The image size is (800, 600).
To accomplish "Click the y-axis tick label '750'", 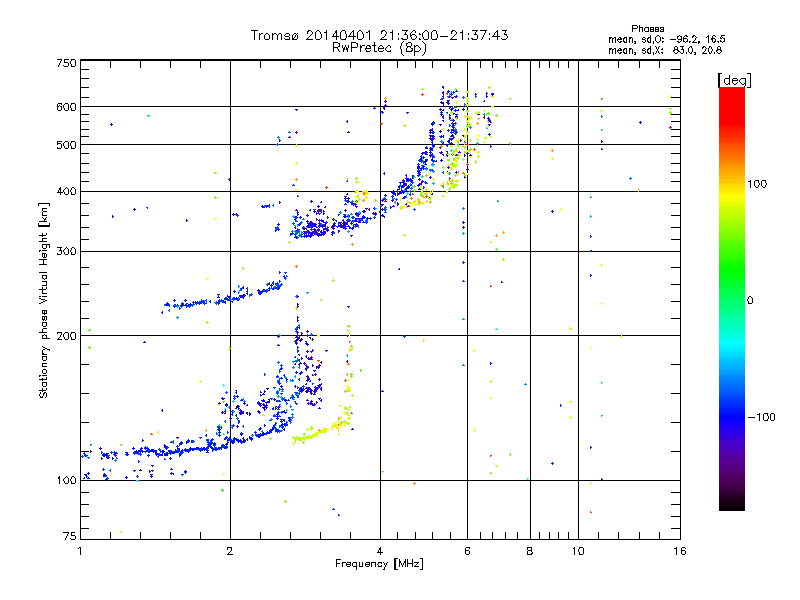I will (x=67, y=63).
